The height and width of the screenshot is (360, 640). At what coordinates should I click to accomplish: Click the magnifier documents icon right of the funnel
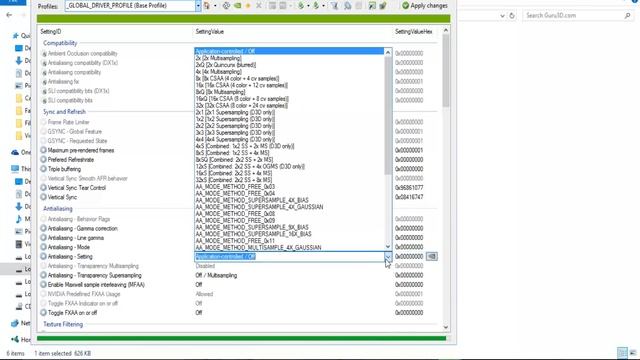[348, 6]
